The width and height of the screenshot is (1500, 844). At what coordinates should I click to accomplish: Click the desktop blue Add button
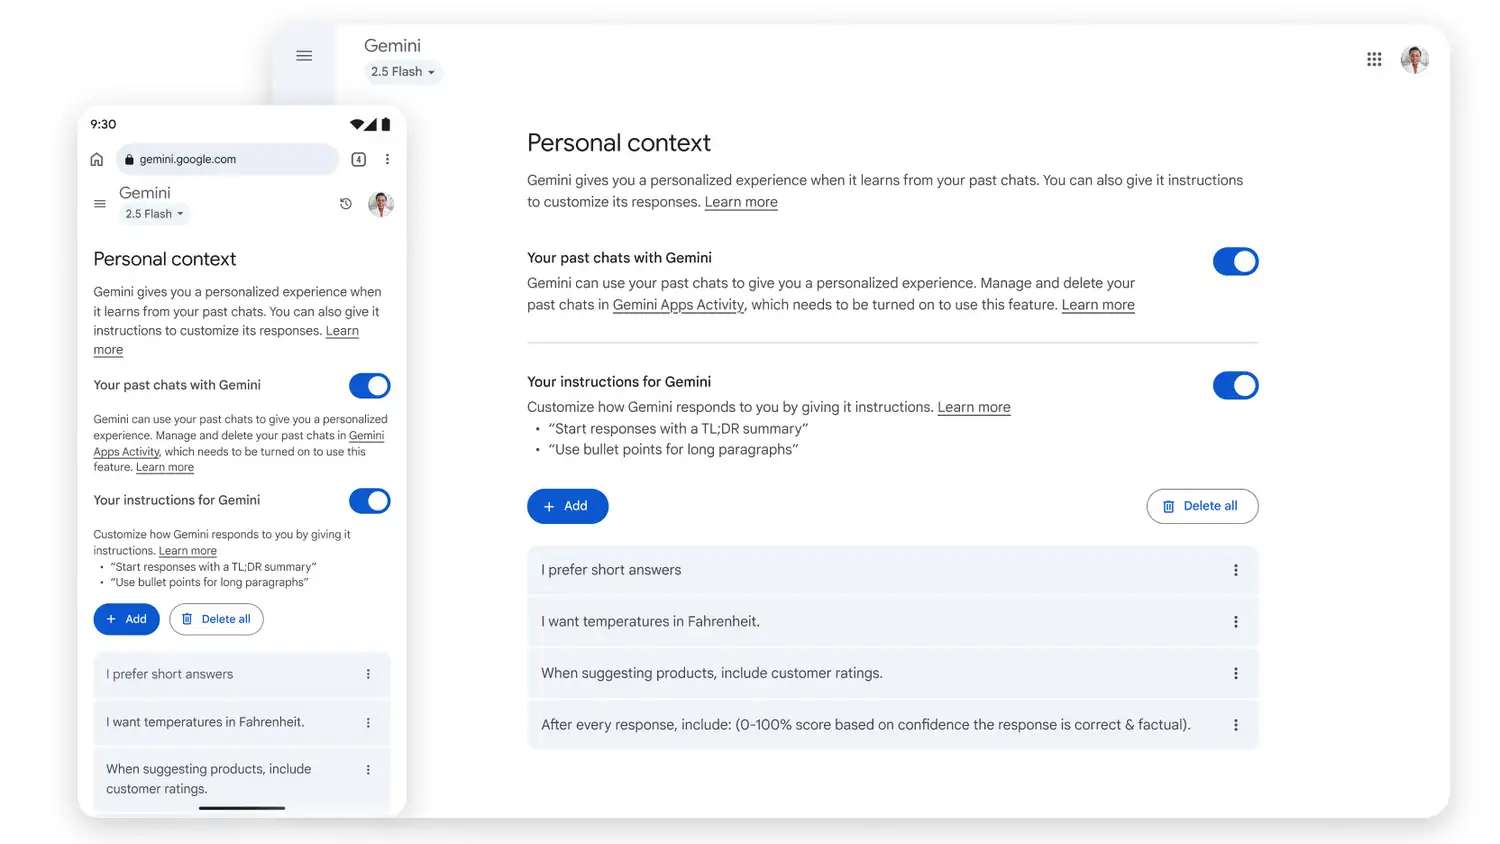567,506
